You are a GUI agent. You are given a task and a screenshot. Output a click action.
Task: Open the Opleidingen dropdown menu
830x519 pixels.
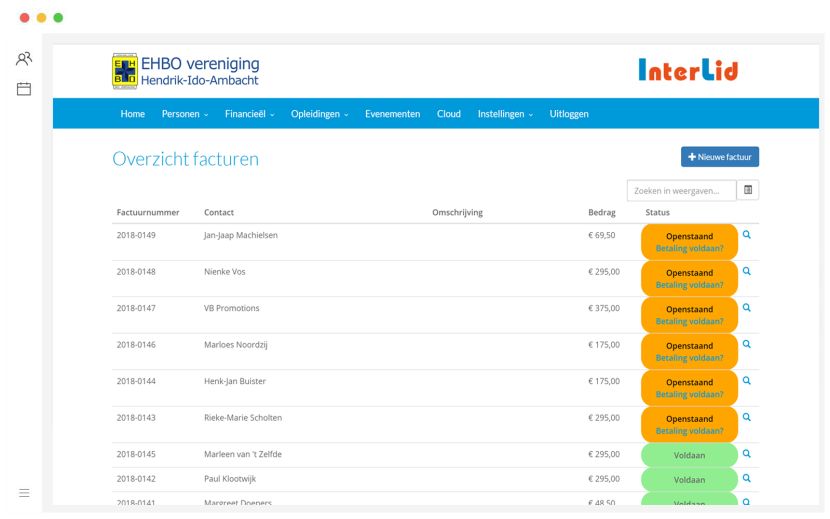pos(319,114)
